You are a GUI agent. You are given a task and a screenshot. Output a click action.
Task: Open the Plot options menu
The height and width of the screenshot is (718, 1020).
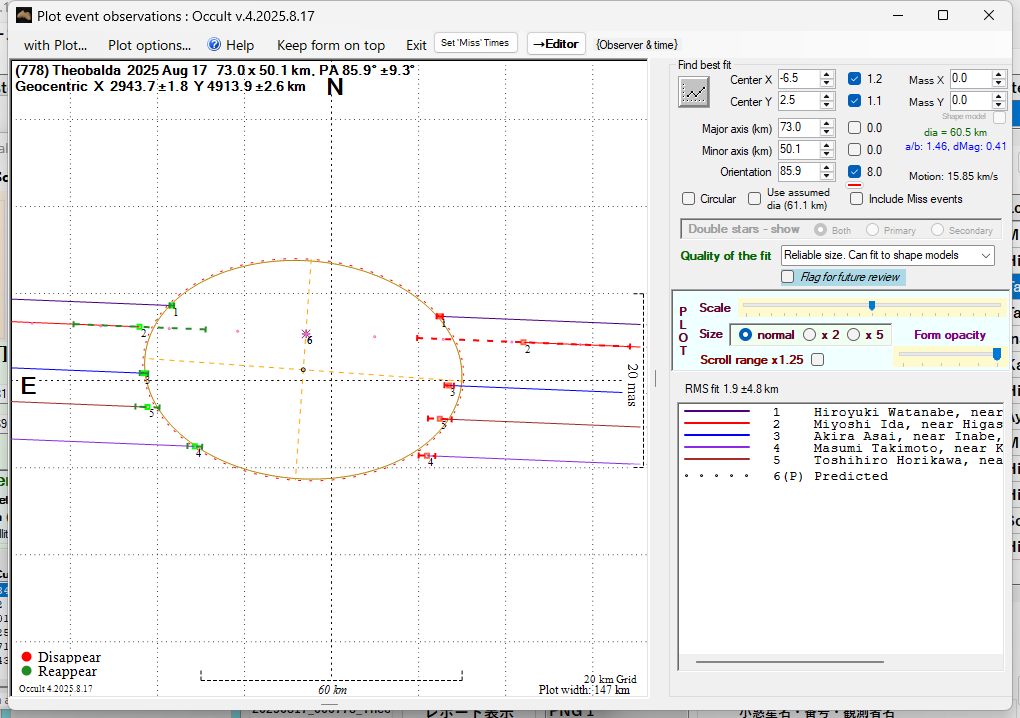(149, 45)
